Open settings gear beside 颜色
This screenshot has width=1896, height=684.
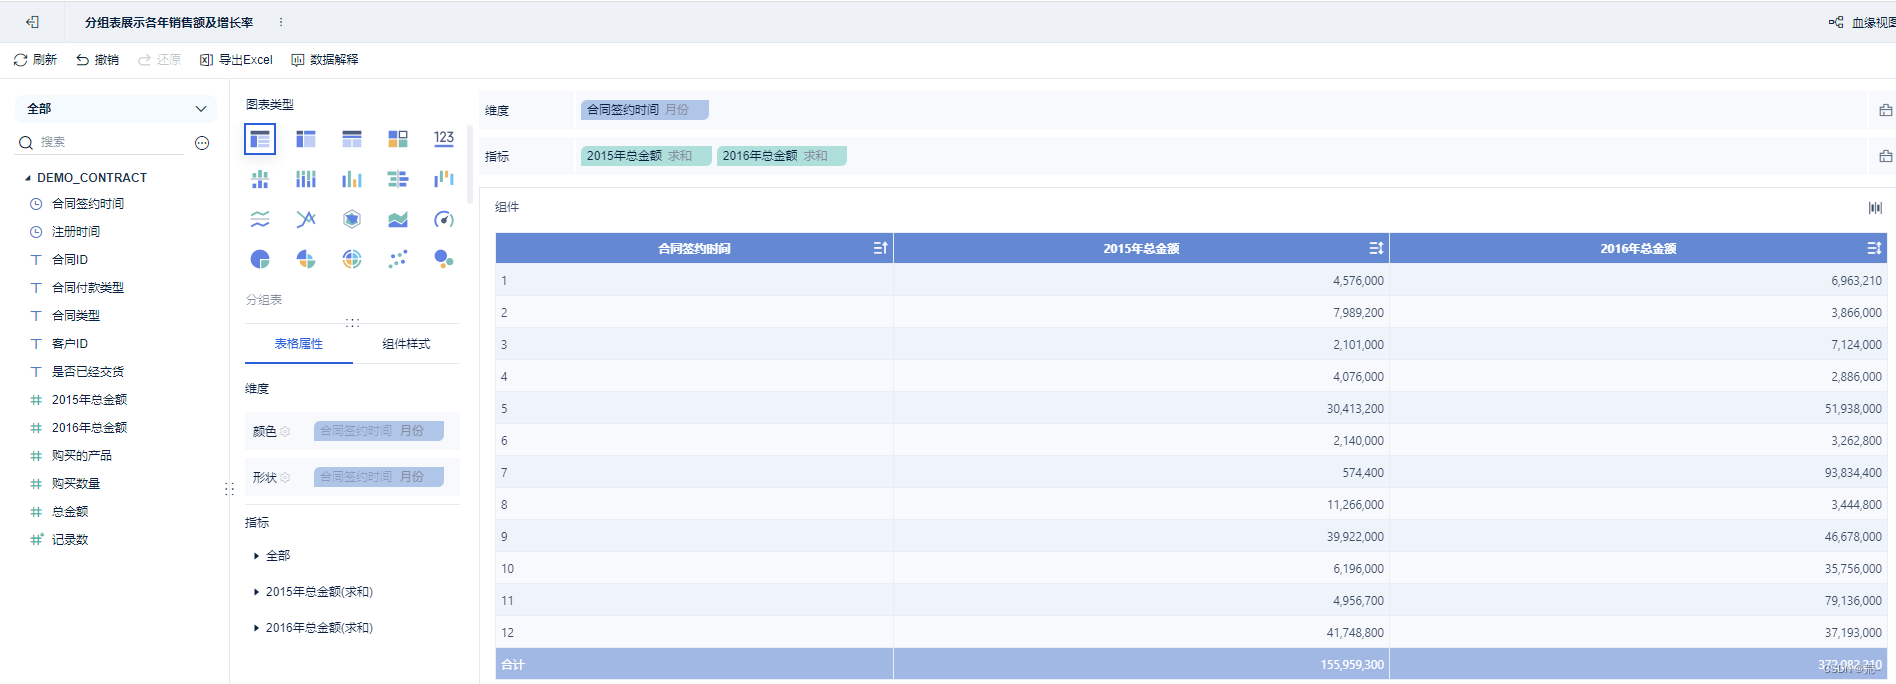pyautogui.click(x=285, y=432)
